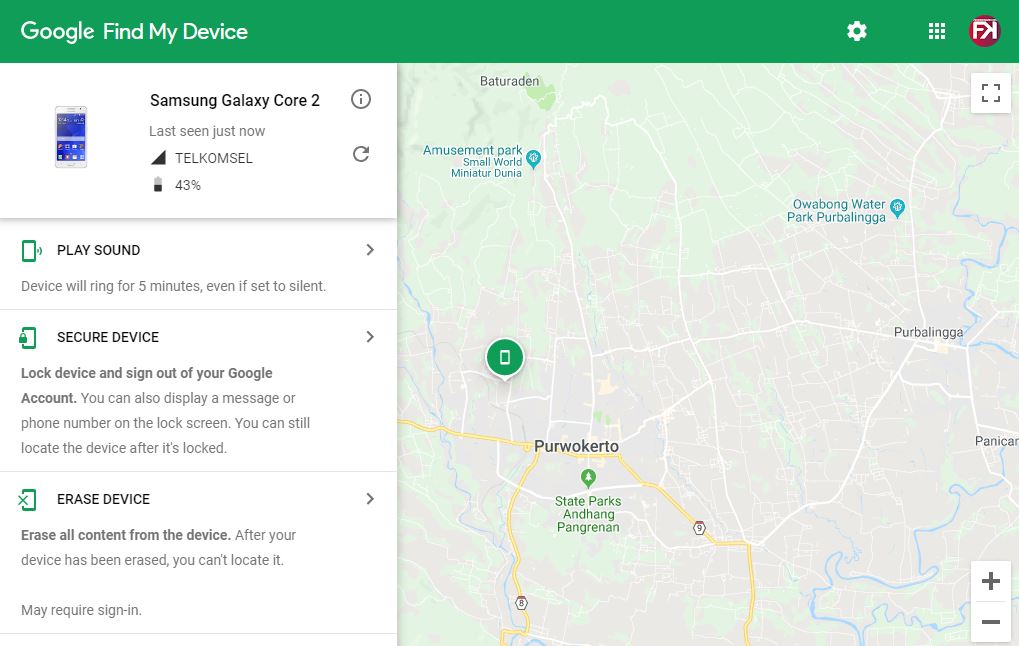The height and width of the screenshot is (646, 1019).
Task: Select the Samsung Galaxy Core 2 thumbnail
Action: coord(71,136)
